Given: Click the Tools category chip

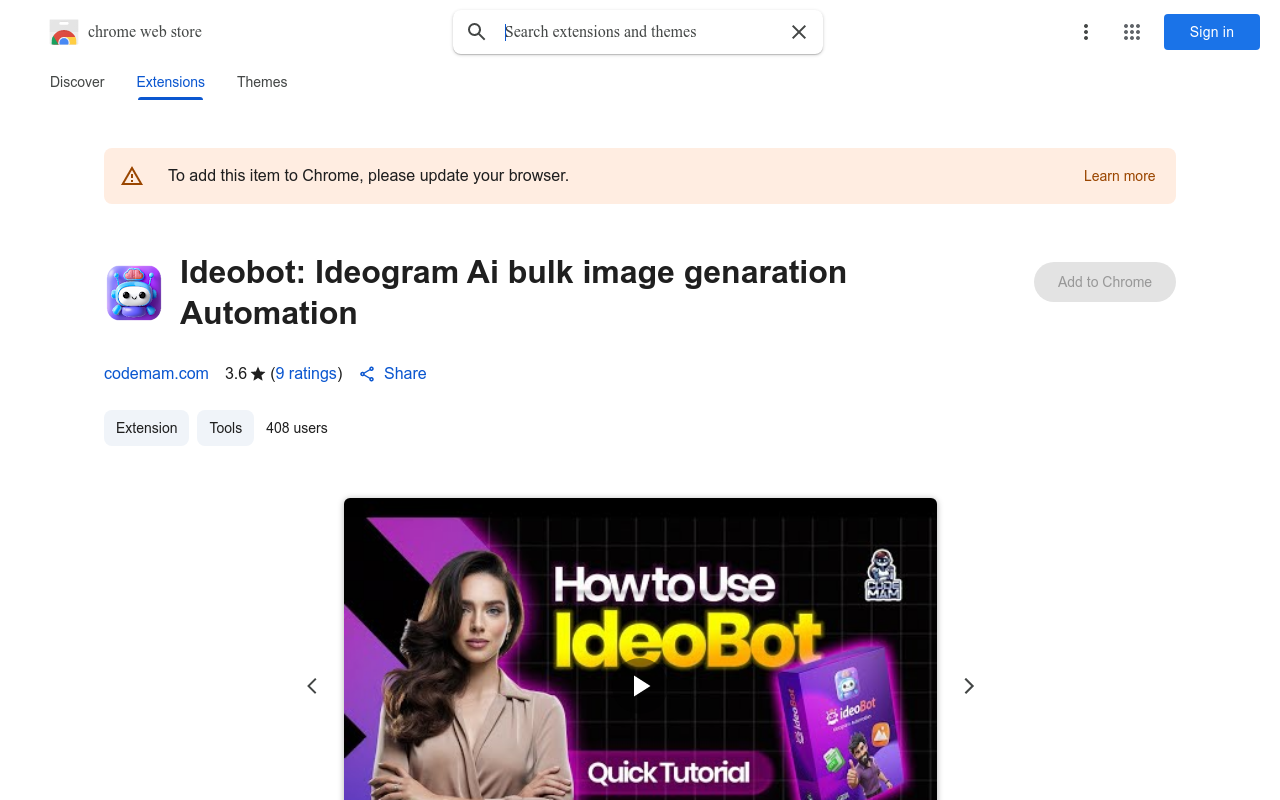Looking at the screenshot, I should [x=225, y=428].
